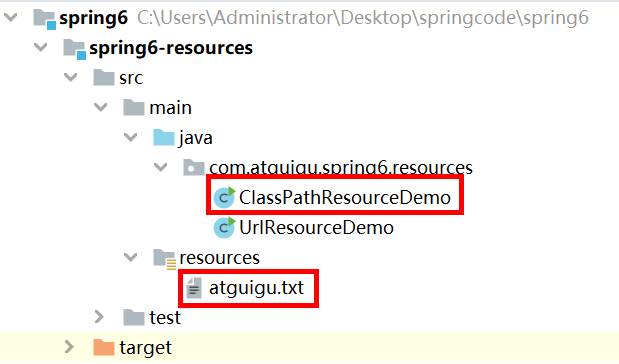Screen dimensions: 619x364
Task: Select ClassPathResourceDemo in the project tree
Action: pos(345,197)
